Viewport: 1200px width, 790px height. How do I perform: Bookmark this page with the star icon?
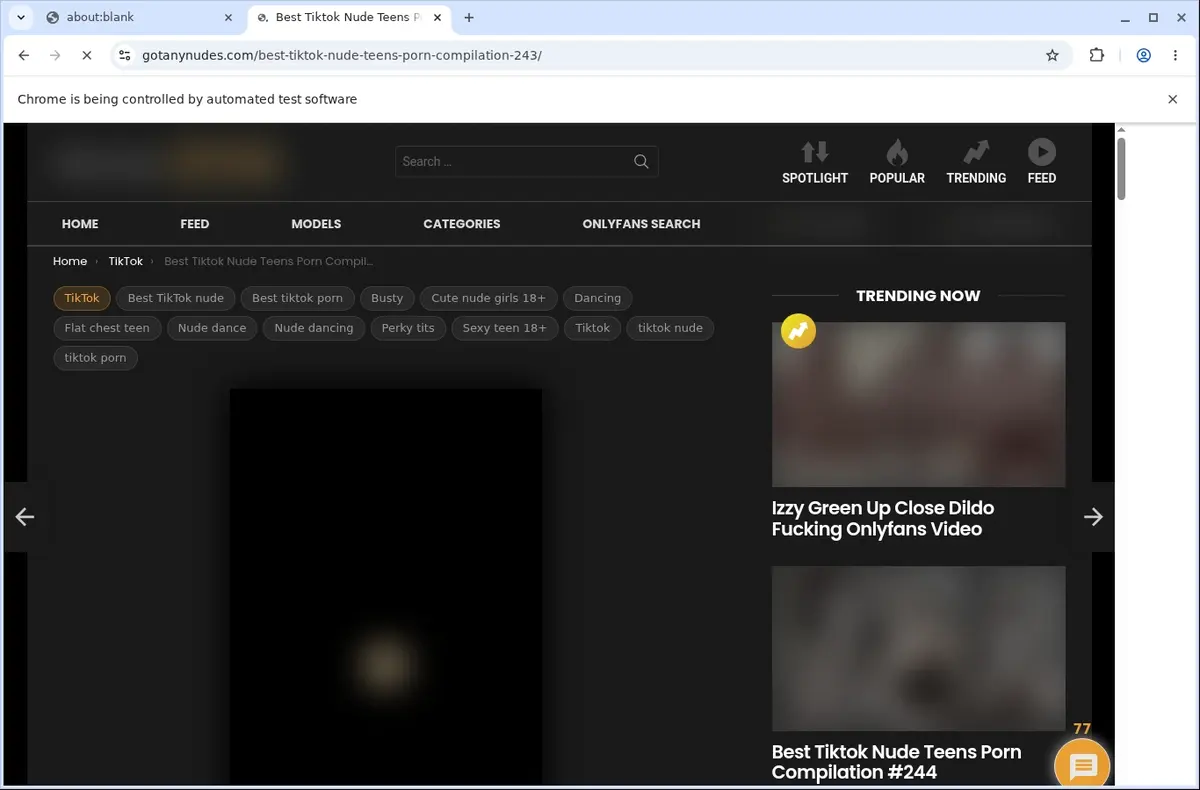pos(1052,56)
